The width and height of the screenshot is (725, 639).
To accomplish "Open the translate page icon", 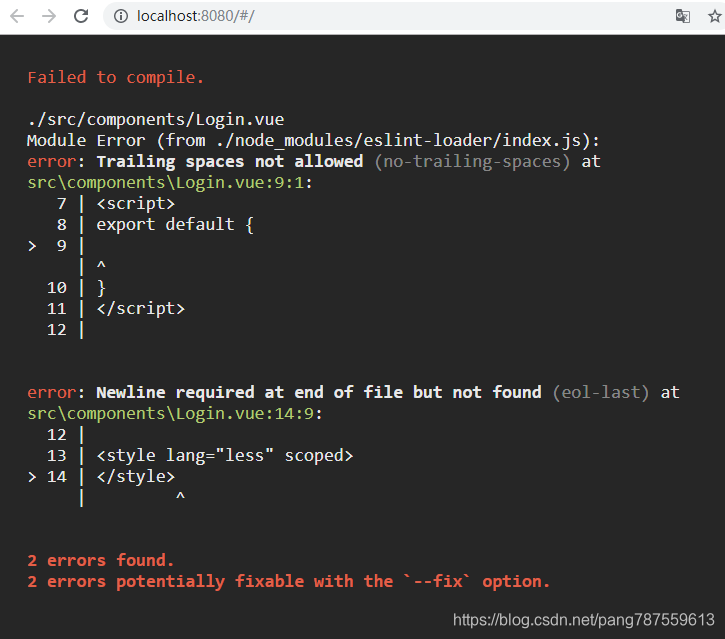I will (x=682, y=16).
